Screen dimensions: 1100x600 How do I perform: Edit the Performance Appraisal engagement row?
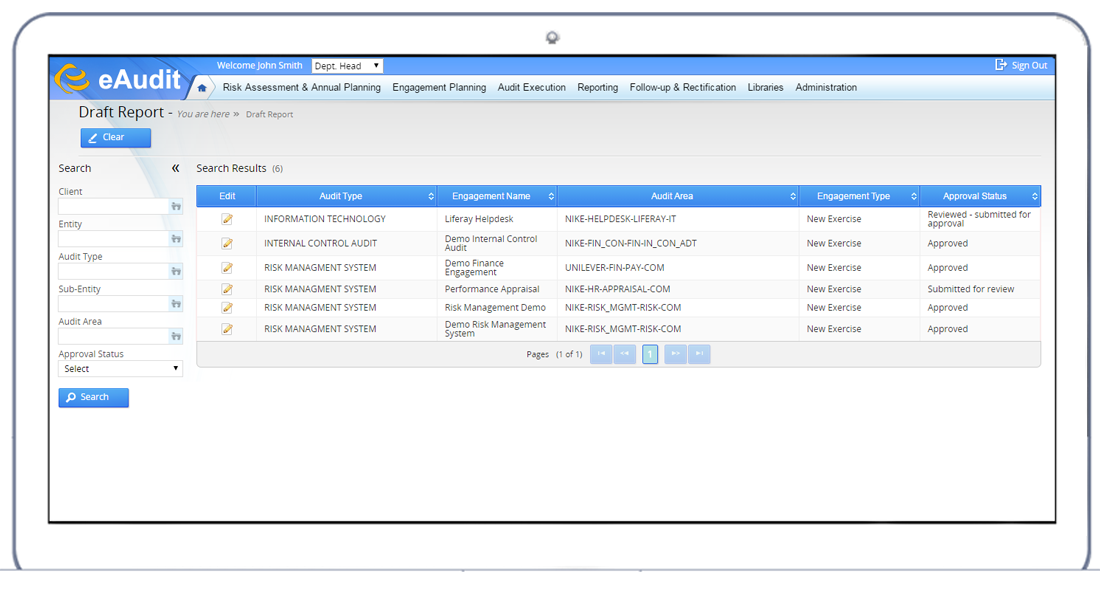[227, 289]
